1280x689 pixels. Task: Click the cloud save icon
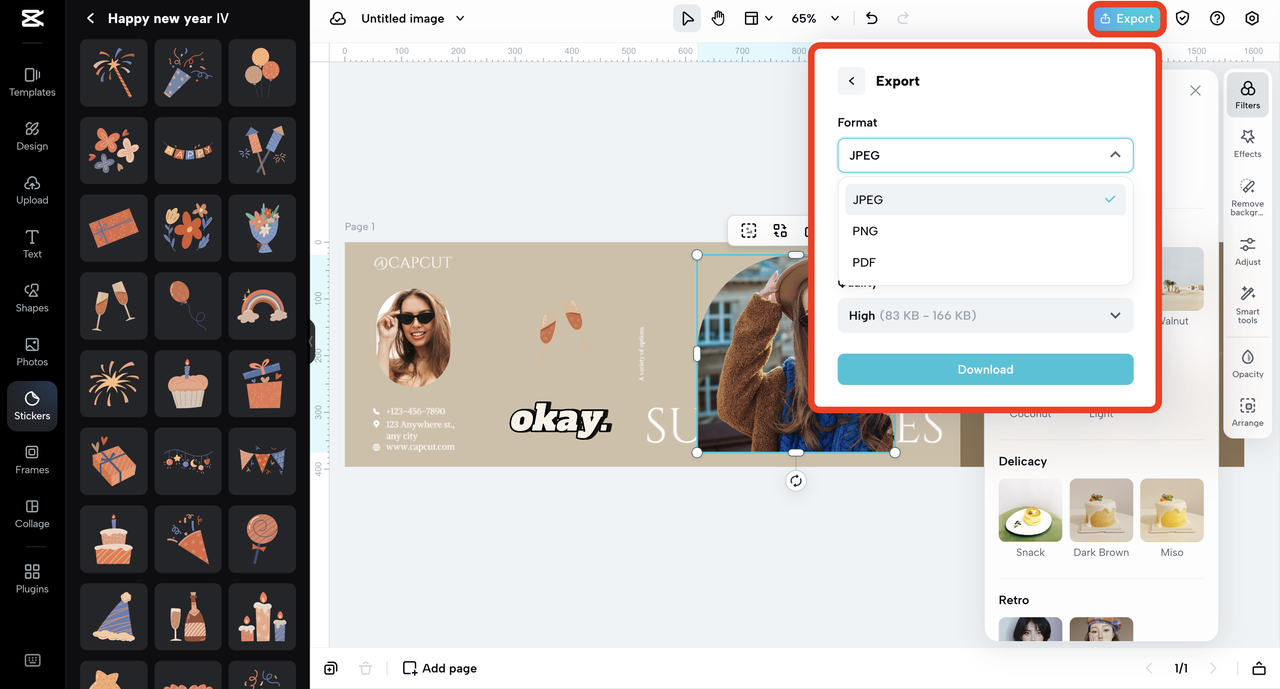coord(338,18)
